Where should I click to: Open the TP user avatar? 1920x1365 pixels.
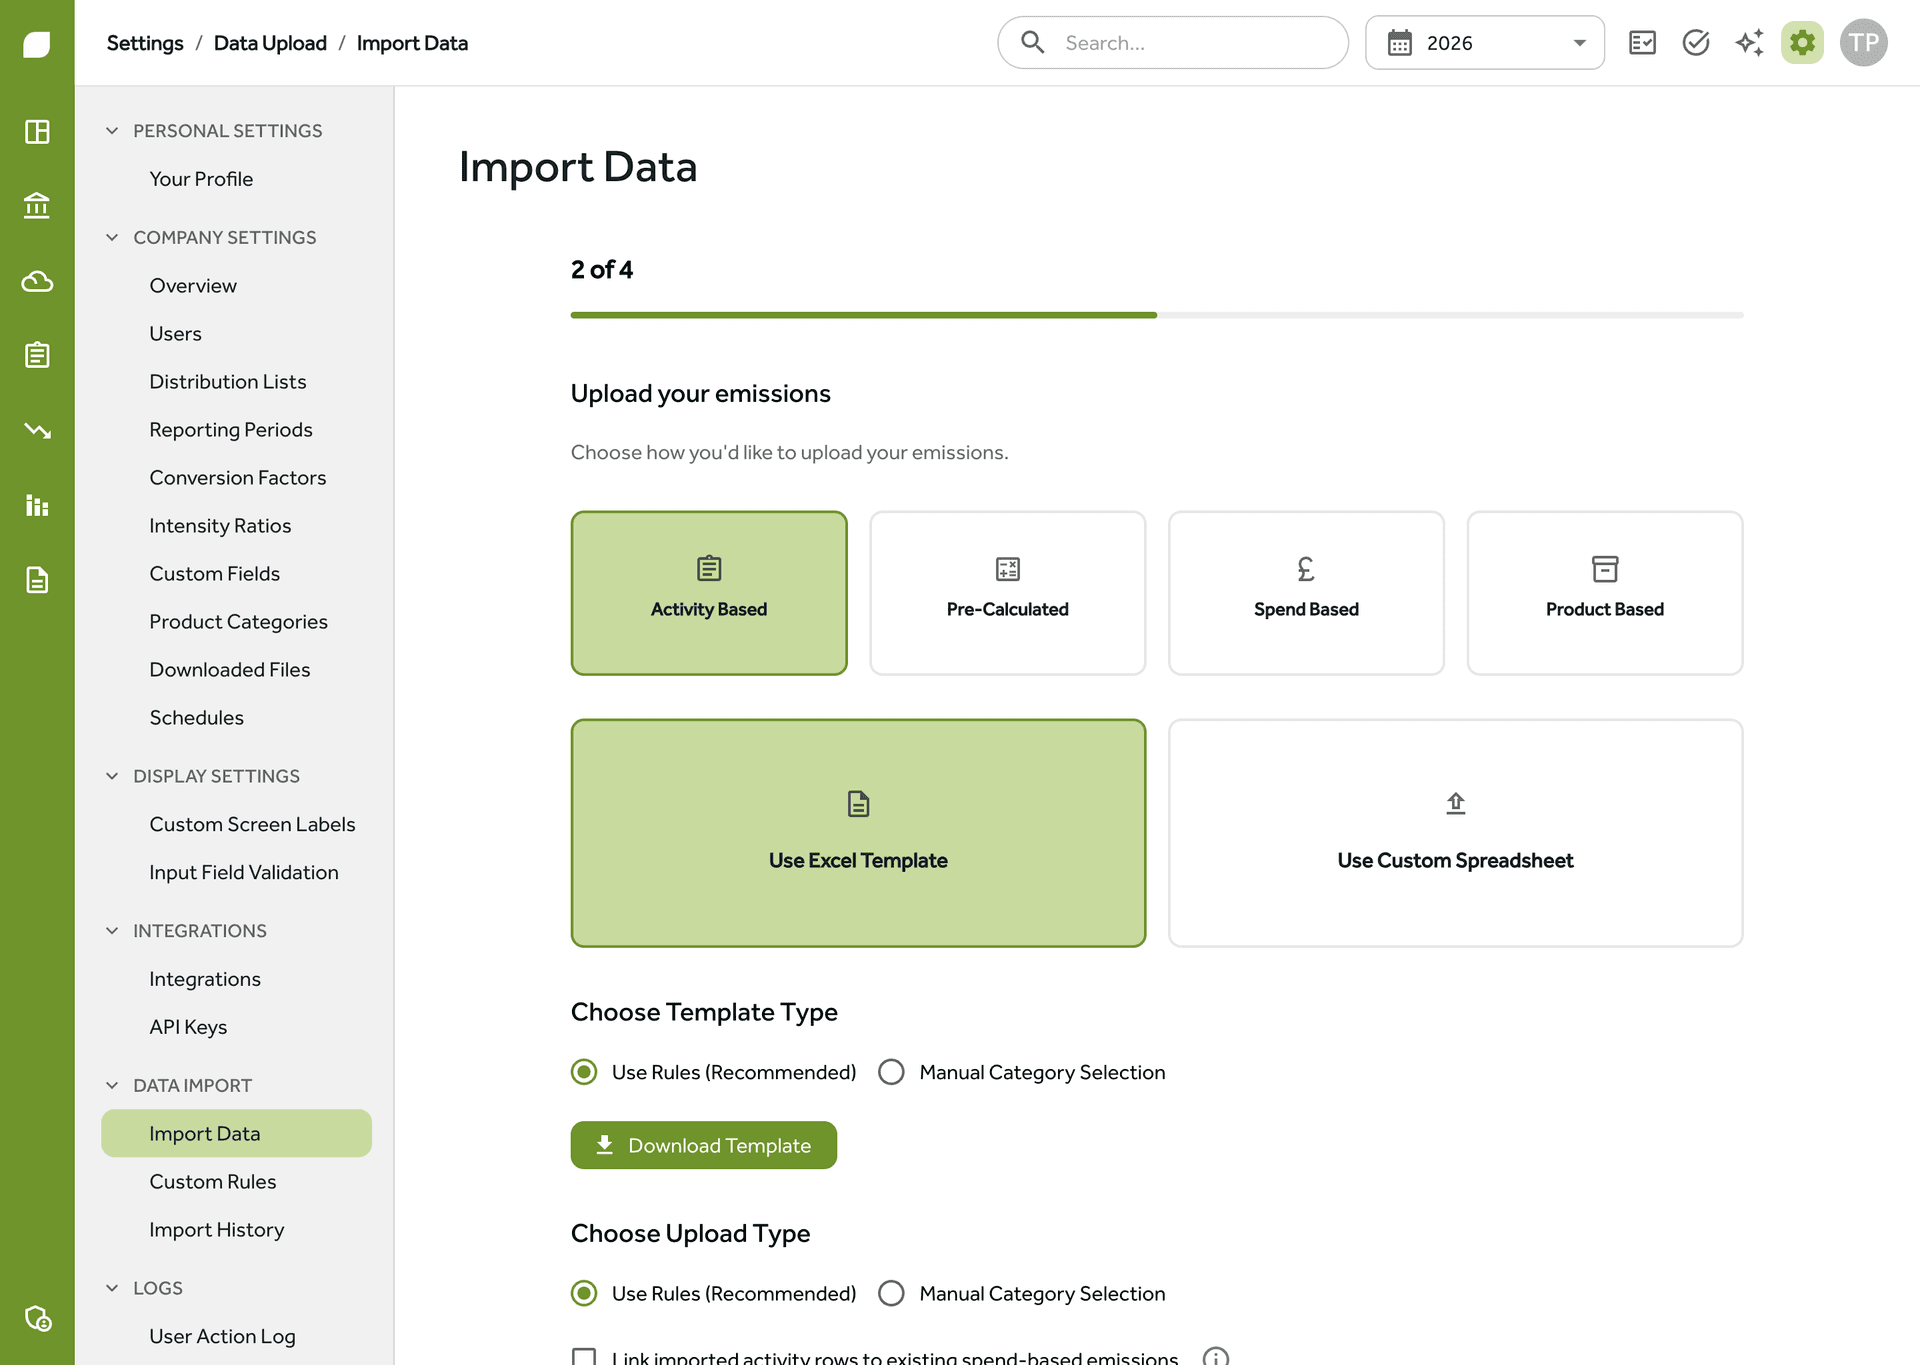1864,43
